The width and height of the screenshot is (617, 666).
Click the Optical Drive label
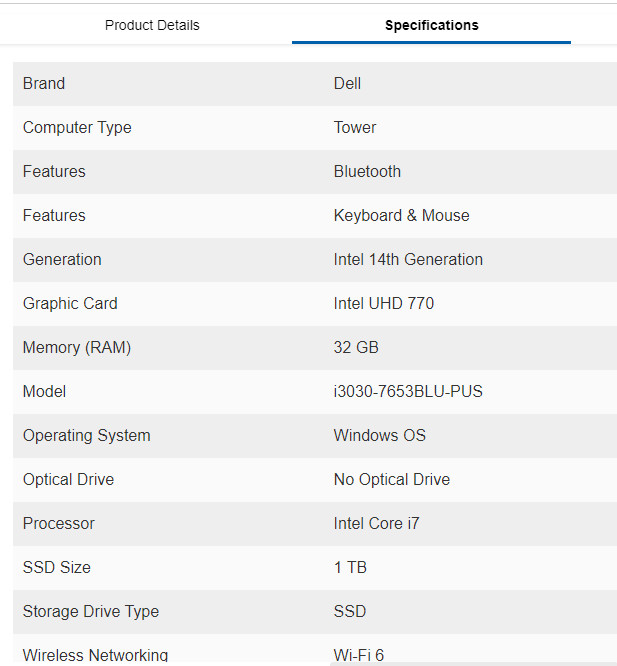click(x=69, y=480)
